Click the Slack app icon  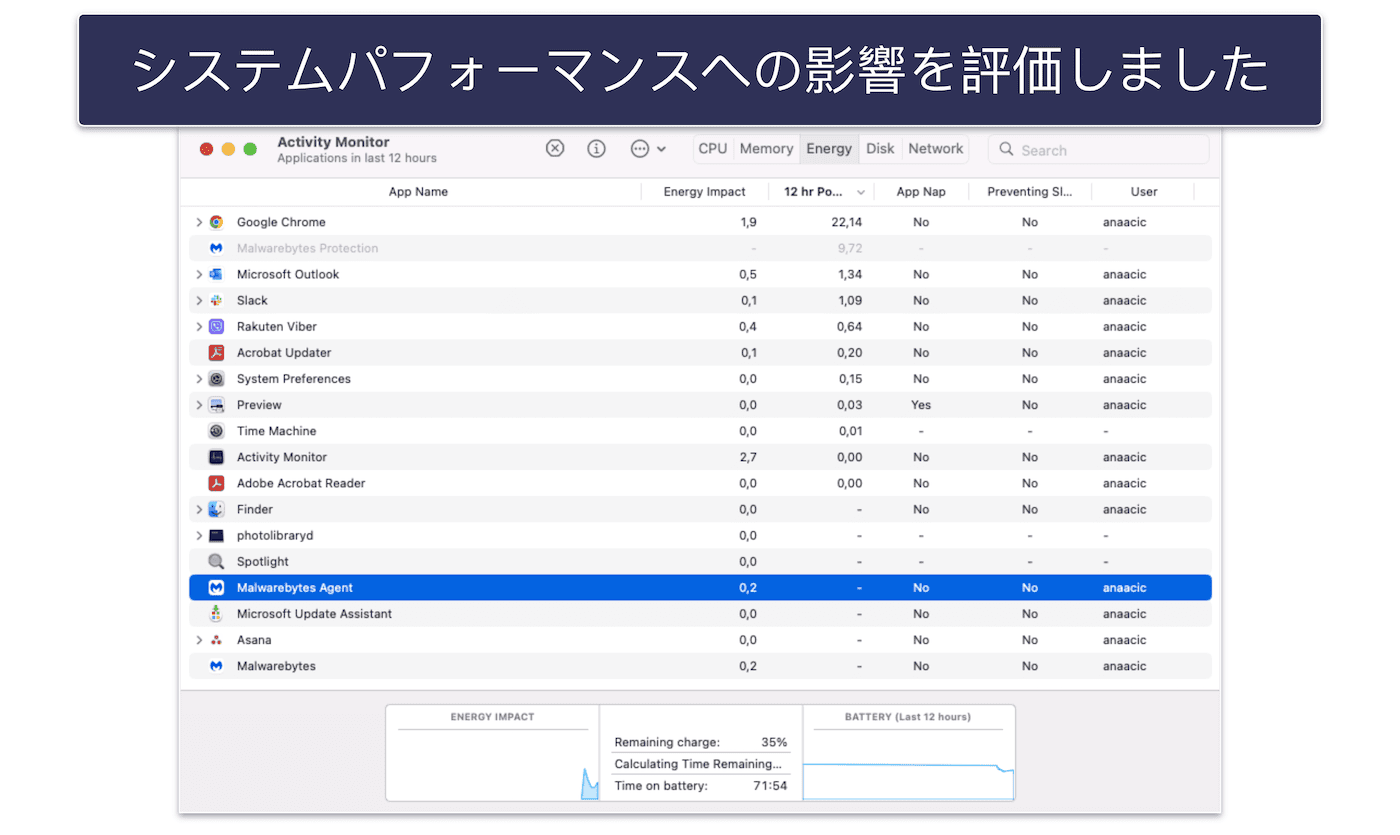(216, 300)
